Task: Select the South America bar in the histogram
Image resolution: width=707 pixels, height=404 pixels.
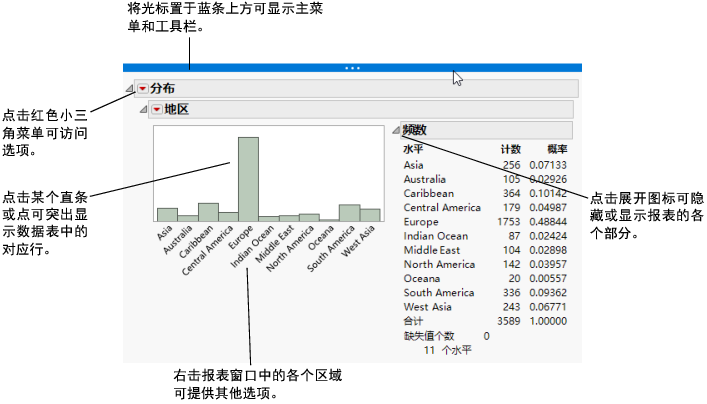Action: pos(349,213)
